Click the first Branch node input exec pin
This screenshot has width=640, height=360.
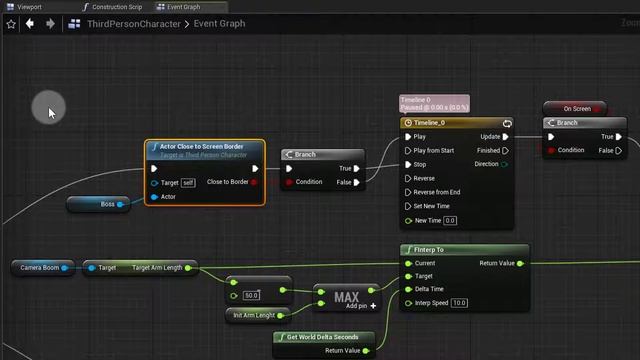[x=289, y=168]
